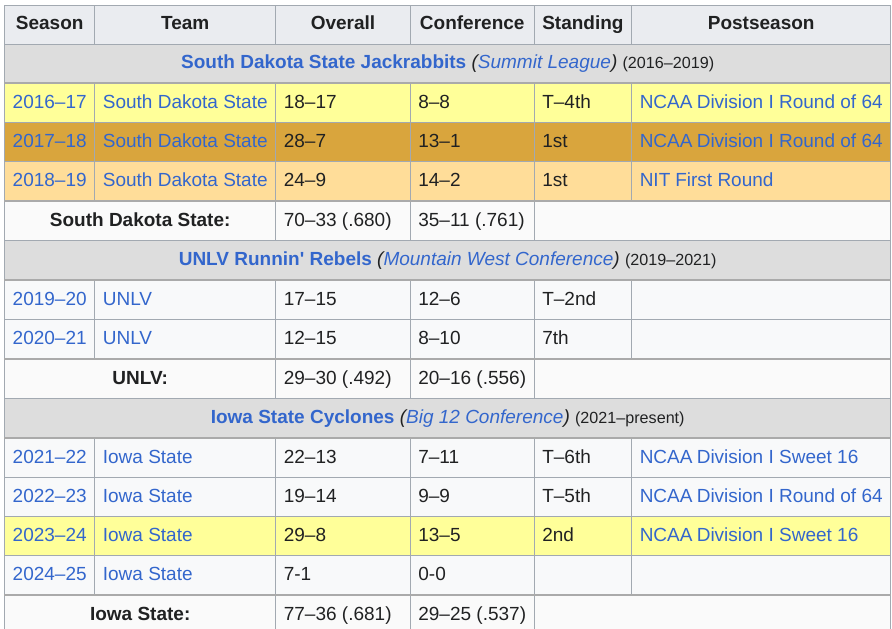892x629 pixels.
Task: Click NCAA Division I Sweet 16 for 2021–22
Action: [749, 457]
